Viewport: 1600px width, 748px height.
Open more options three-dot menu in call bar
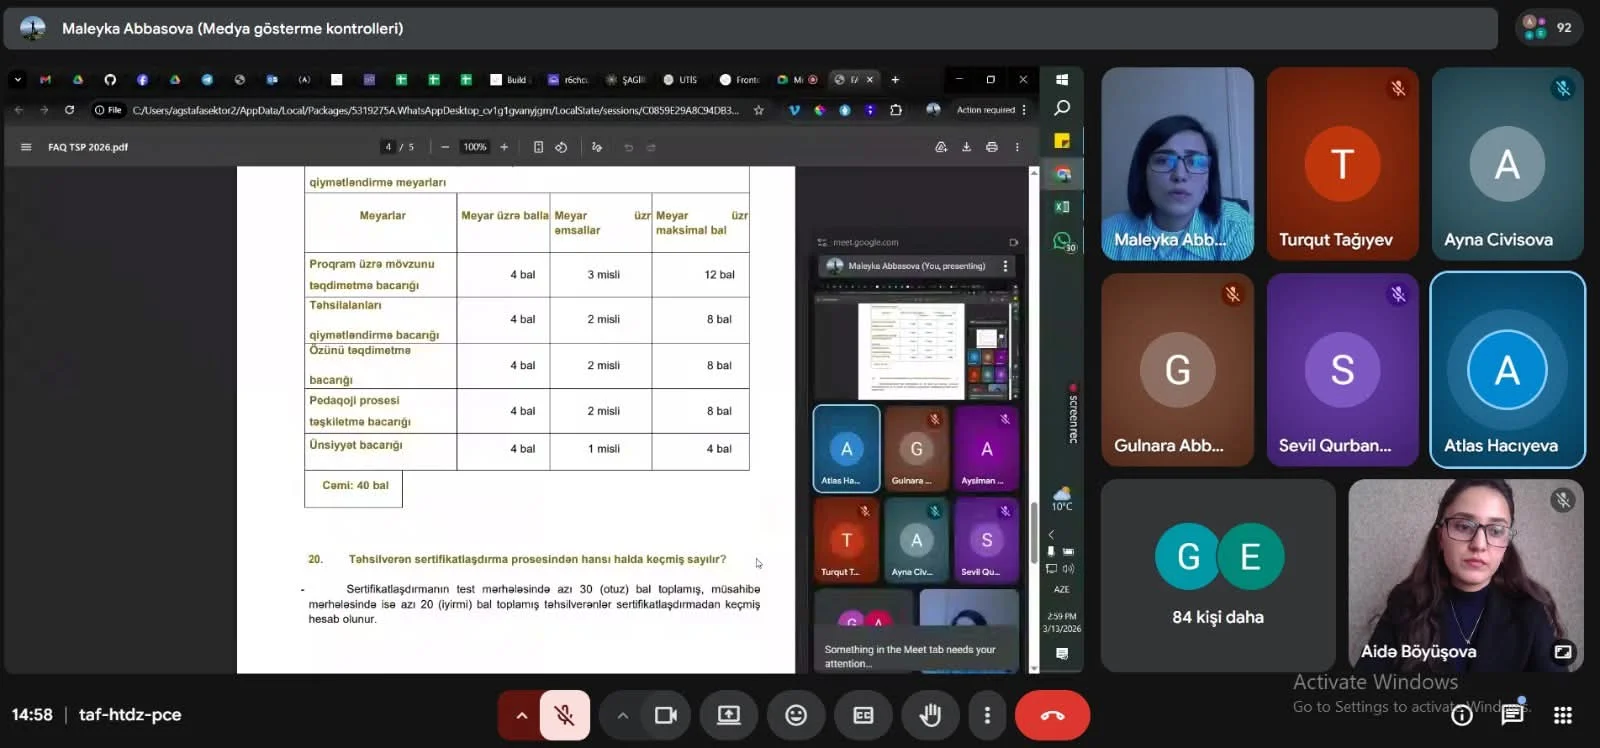(987, 715)
